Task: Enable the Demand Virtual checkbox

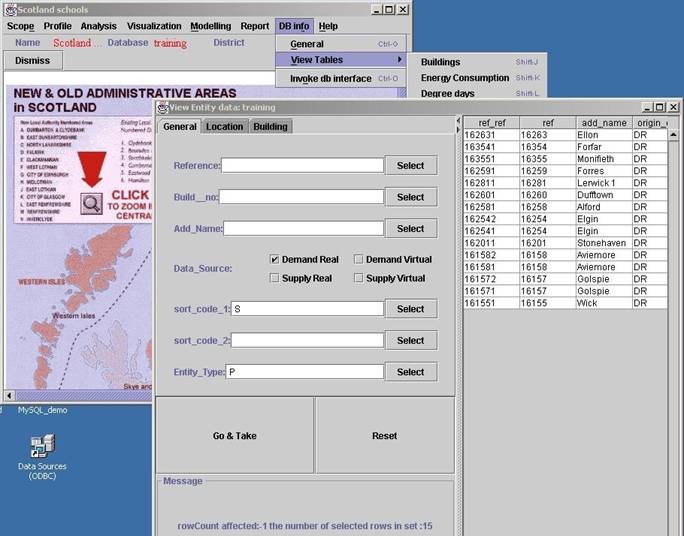Action: click(359, 259)
